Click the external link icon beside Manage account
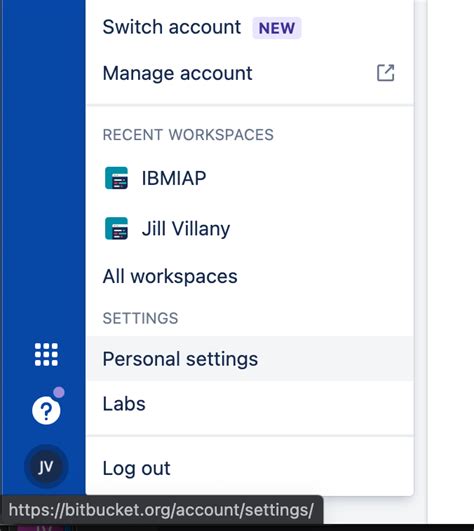Viewport: 474px width, 531px height. [386, 73]
